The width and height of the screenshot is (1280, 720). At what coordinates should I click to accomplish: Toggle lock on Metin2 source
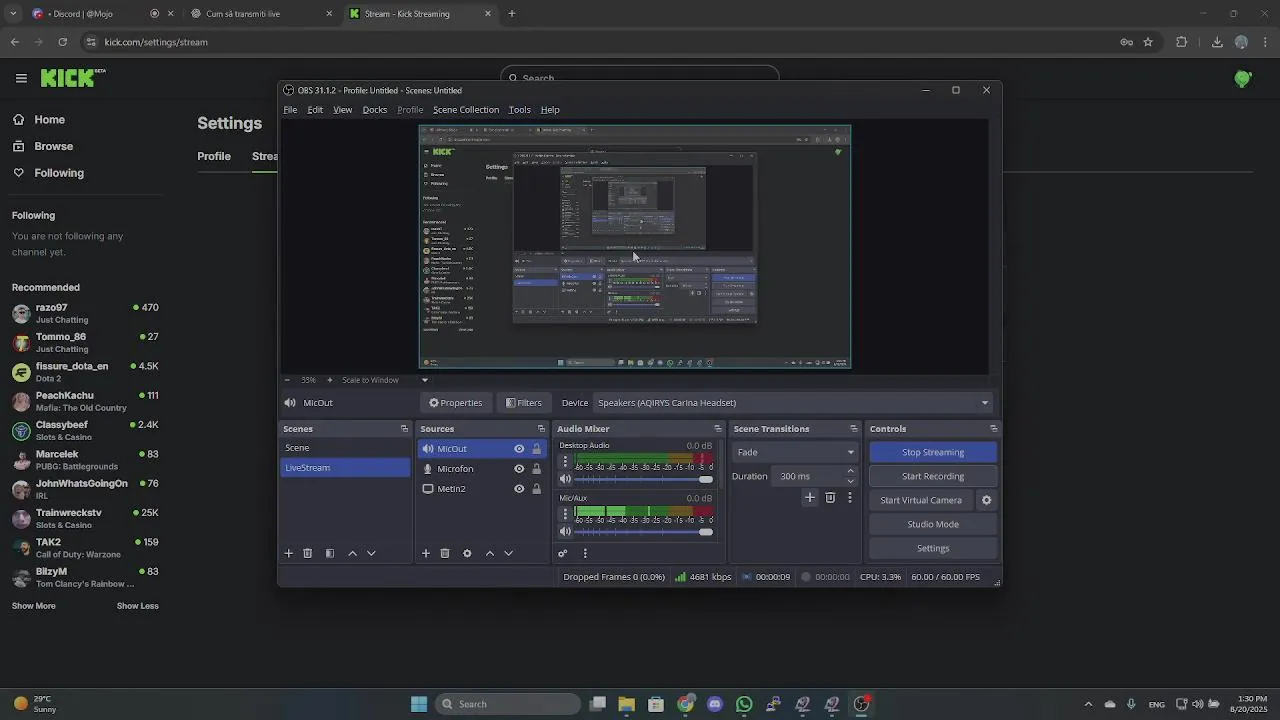(x=536, y=489)
